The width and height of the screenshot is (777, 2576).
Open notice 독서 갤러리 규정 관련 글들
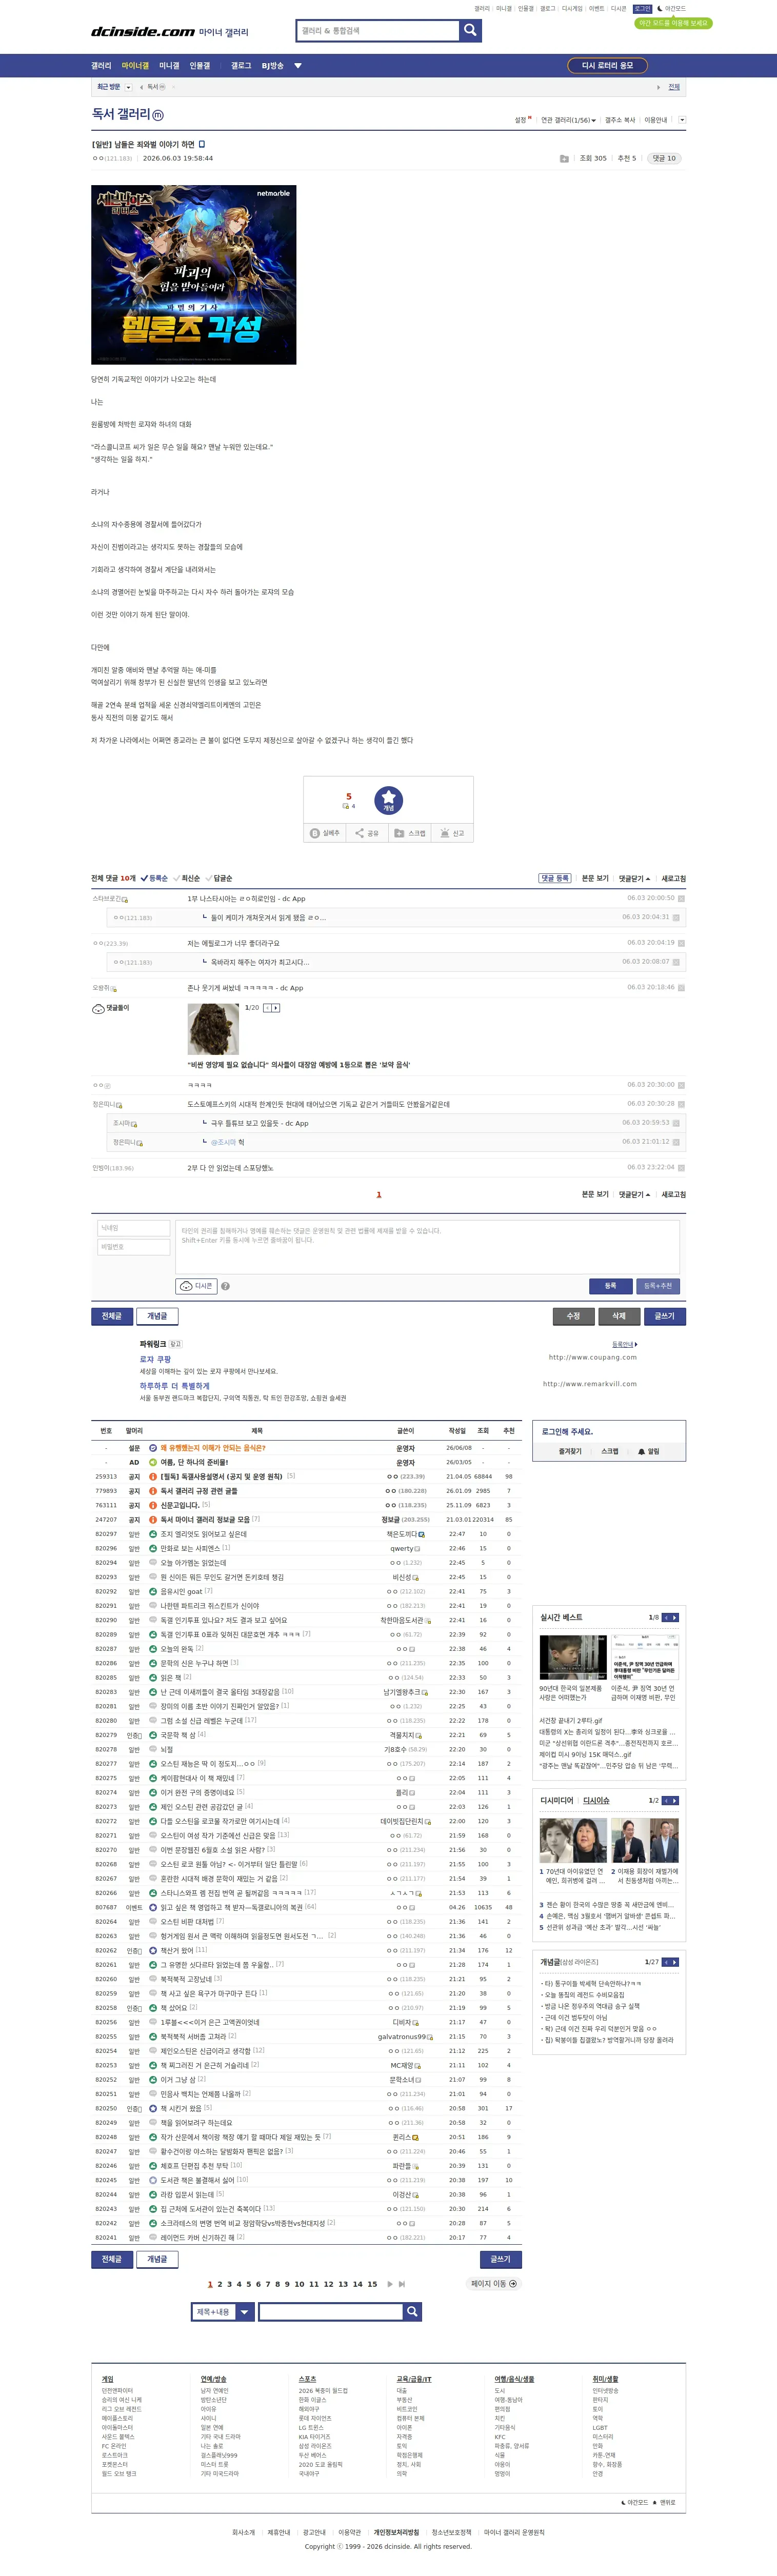pyautogui.click(x=199, y=1491)
